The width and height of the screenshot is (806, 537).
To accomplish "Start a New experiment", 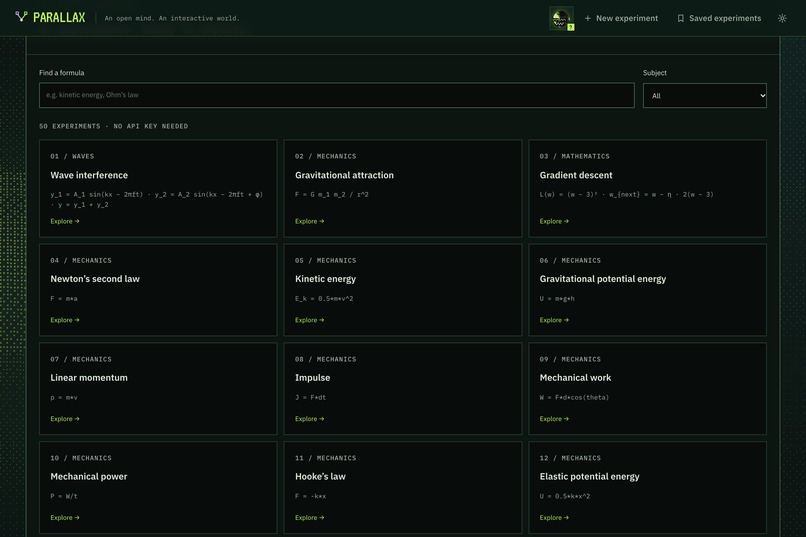I will (621, 18).
